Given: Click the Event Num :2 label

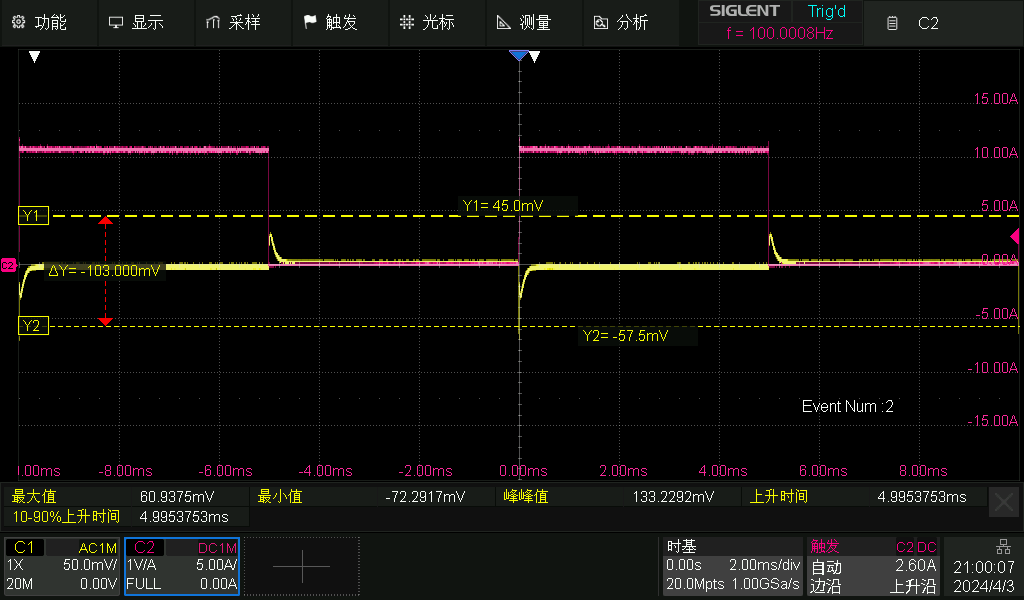Looking at the screenshot, I should pyautogui.click(x=847, y=407).
